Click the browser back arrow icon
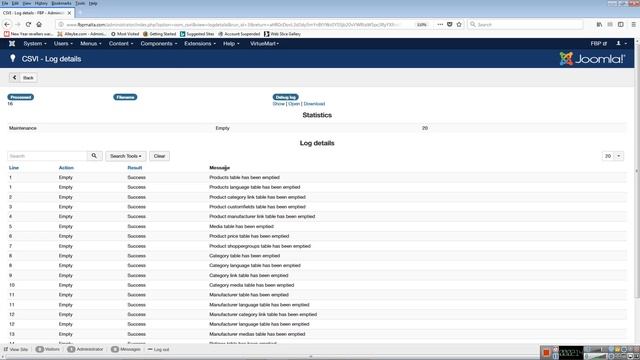Image resolution: width=640 pixels, height=360 pixels. coord(7,24)
